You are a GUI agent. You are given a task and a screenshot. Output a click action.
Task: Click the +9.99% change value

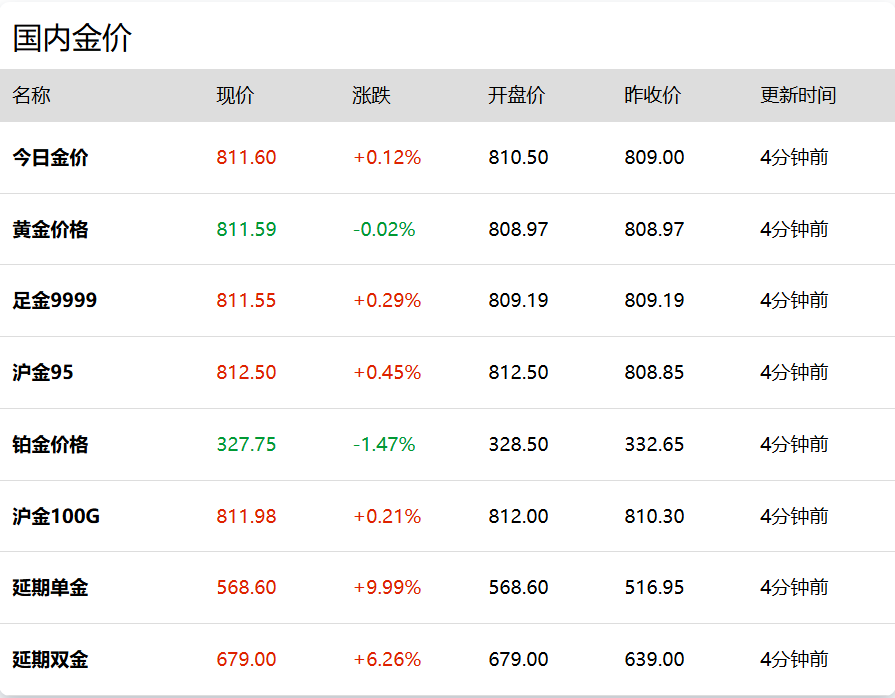coord(387,587)
